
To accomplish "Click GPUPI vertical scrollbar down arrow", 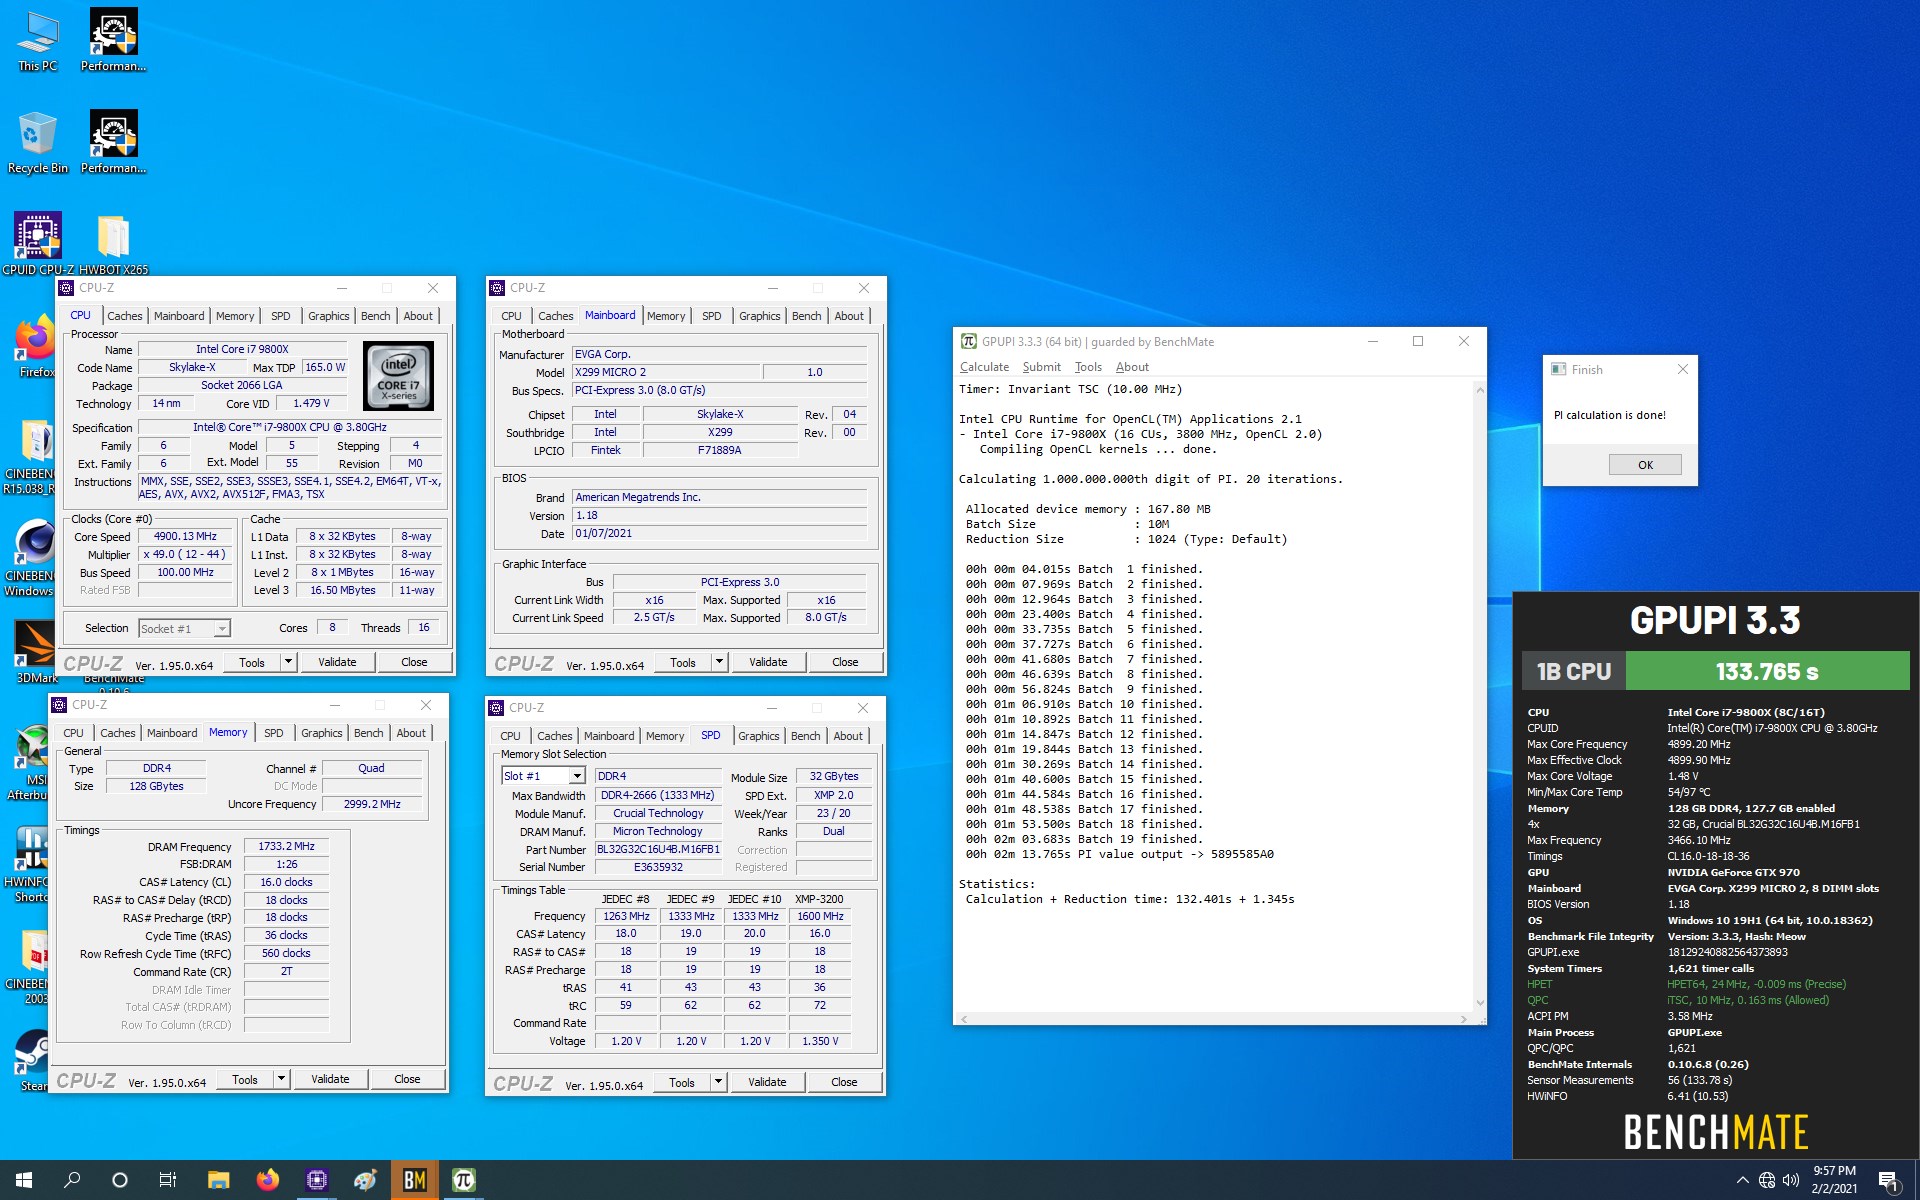I will [1480, 1003].
